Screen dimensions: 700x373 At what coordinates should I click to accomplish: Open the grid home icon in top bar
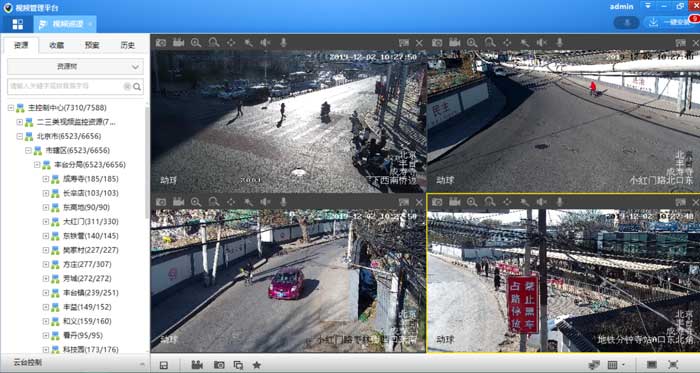tap(17, 24)
